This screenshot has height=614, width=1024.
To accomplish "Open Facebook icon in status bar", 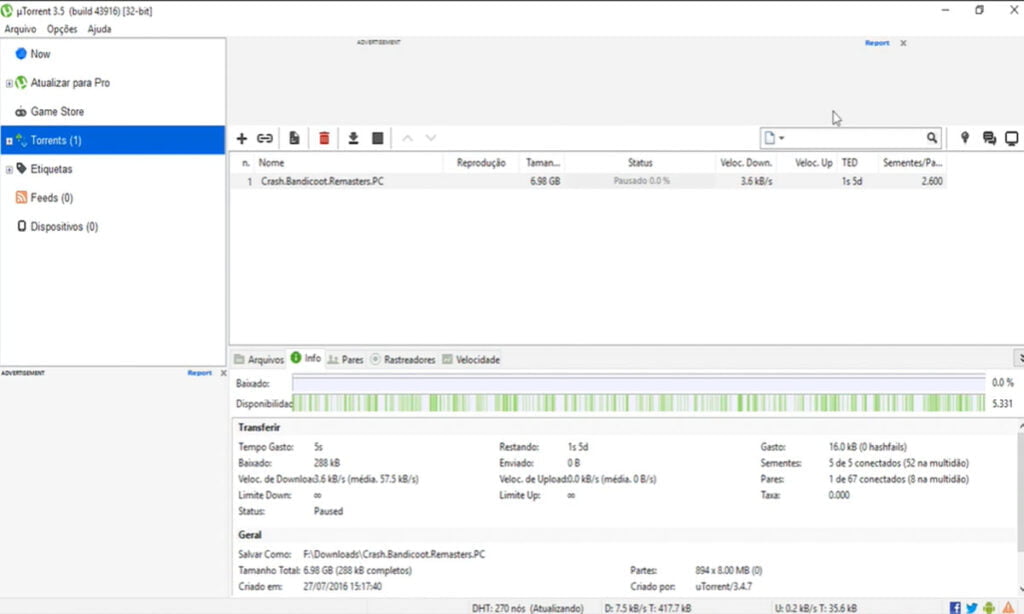I will (x=955, y=607).
